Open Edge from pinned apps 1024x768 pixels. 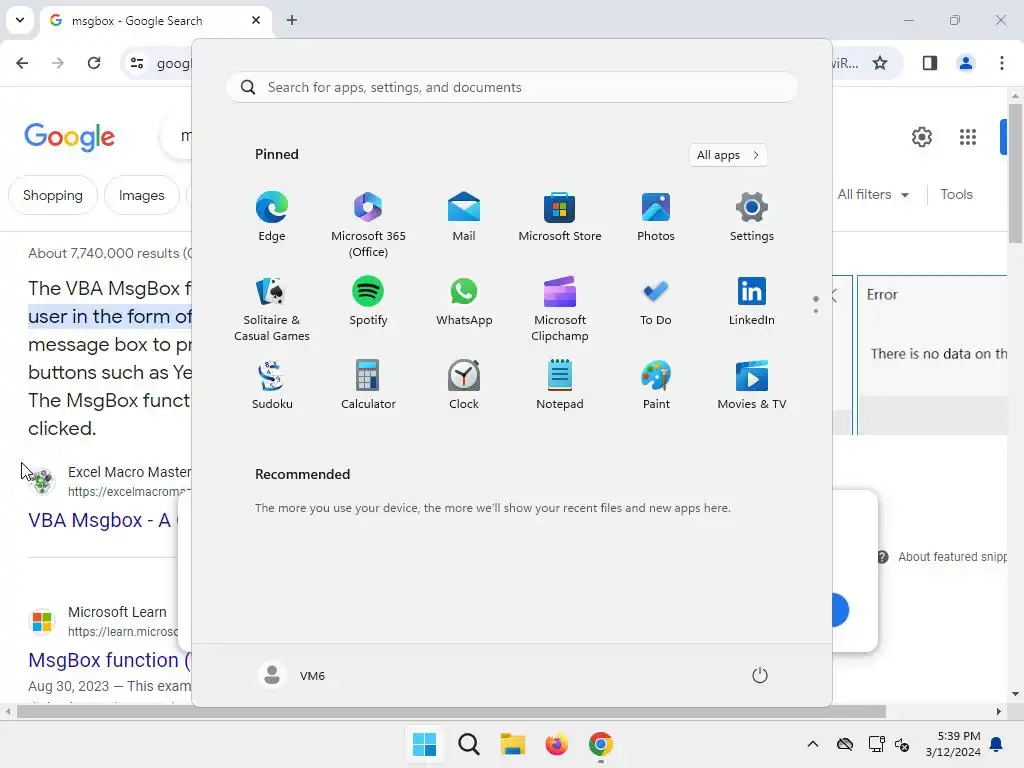(x=272, y=217)
